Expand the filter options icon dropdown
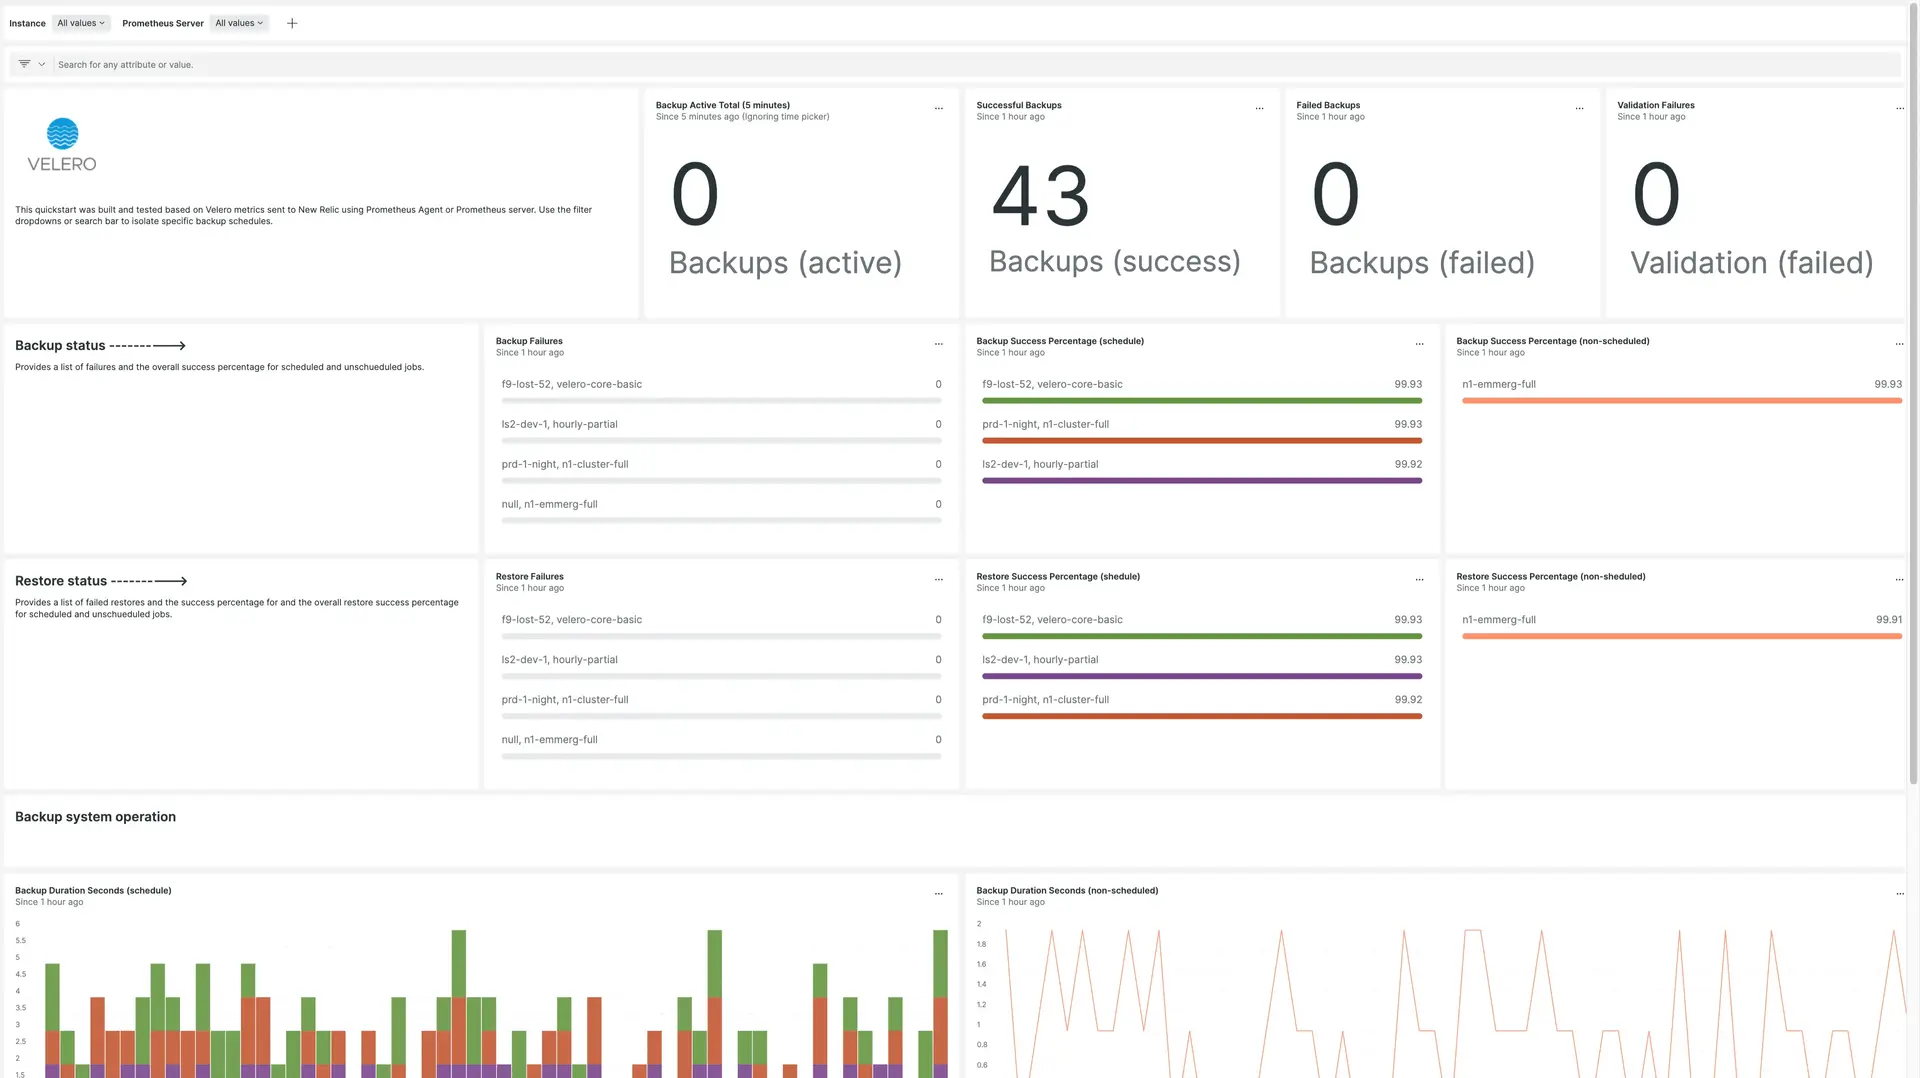Screen dimensions: 1920x1078 pos(31,64)
